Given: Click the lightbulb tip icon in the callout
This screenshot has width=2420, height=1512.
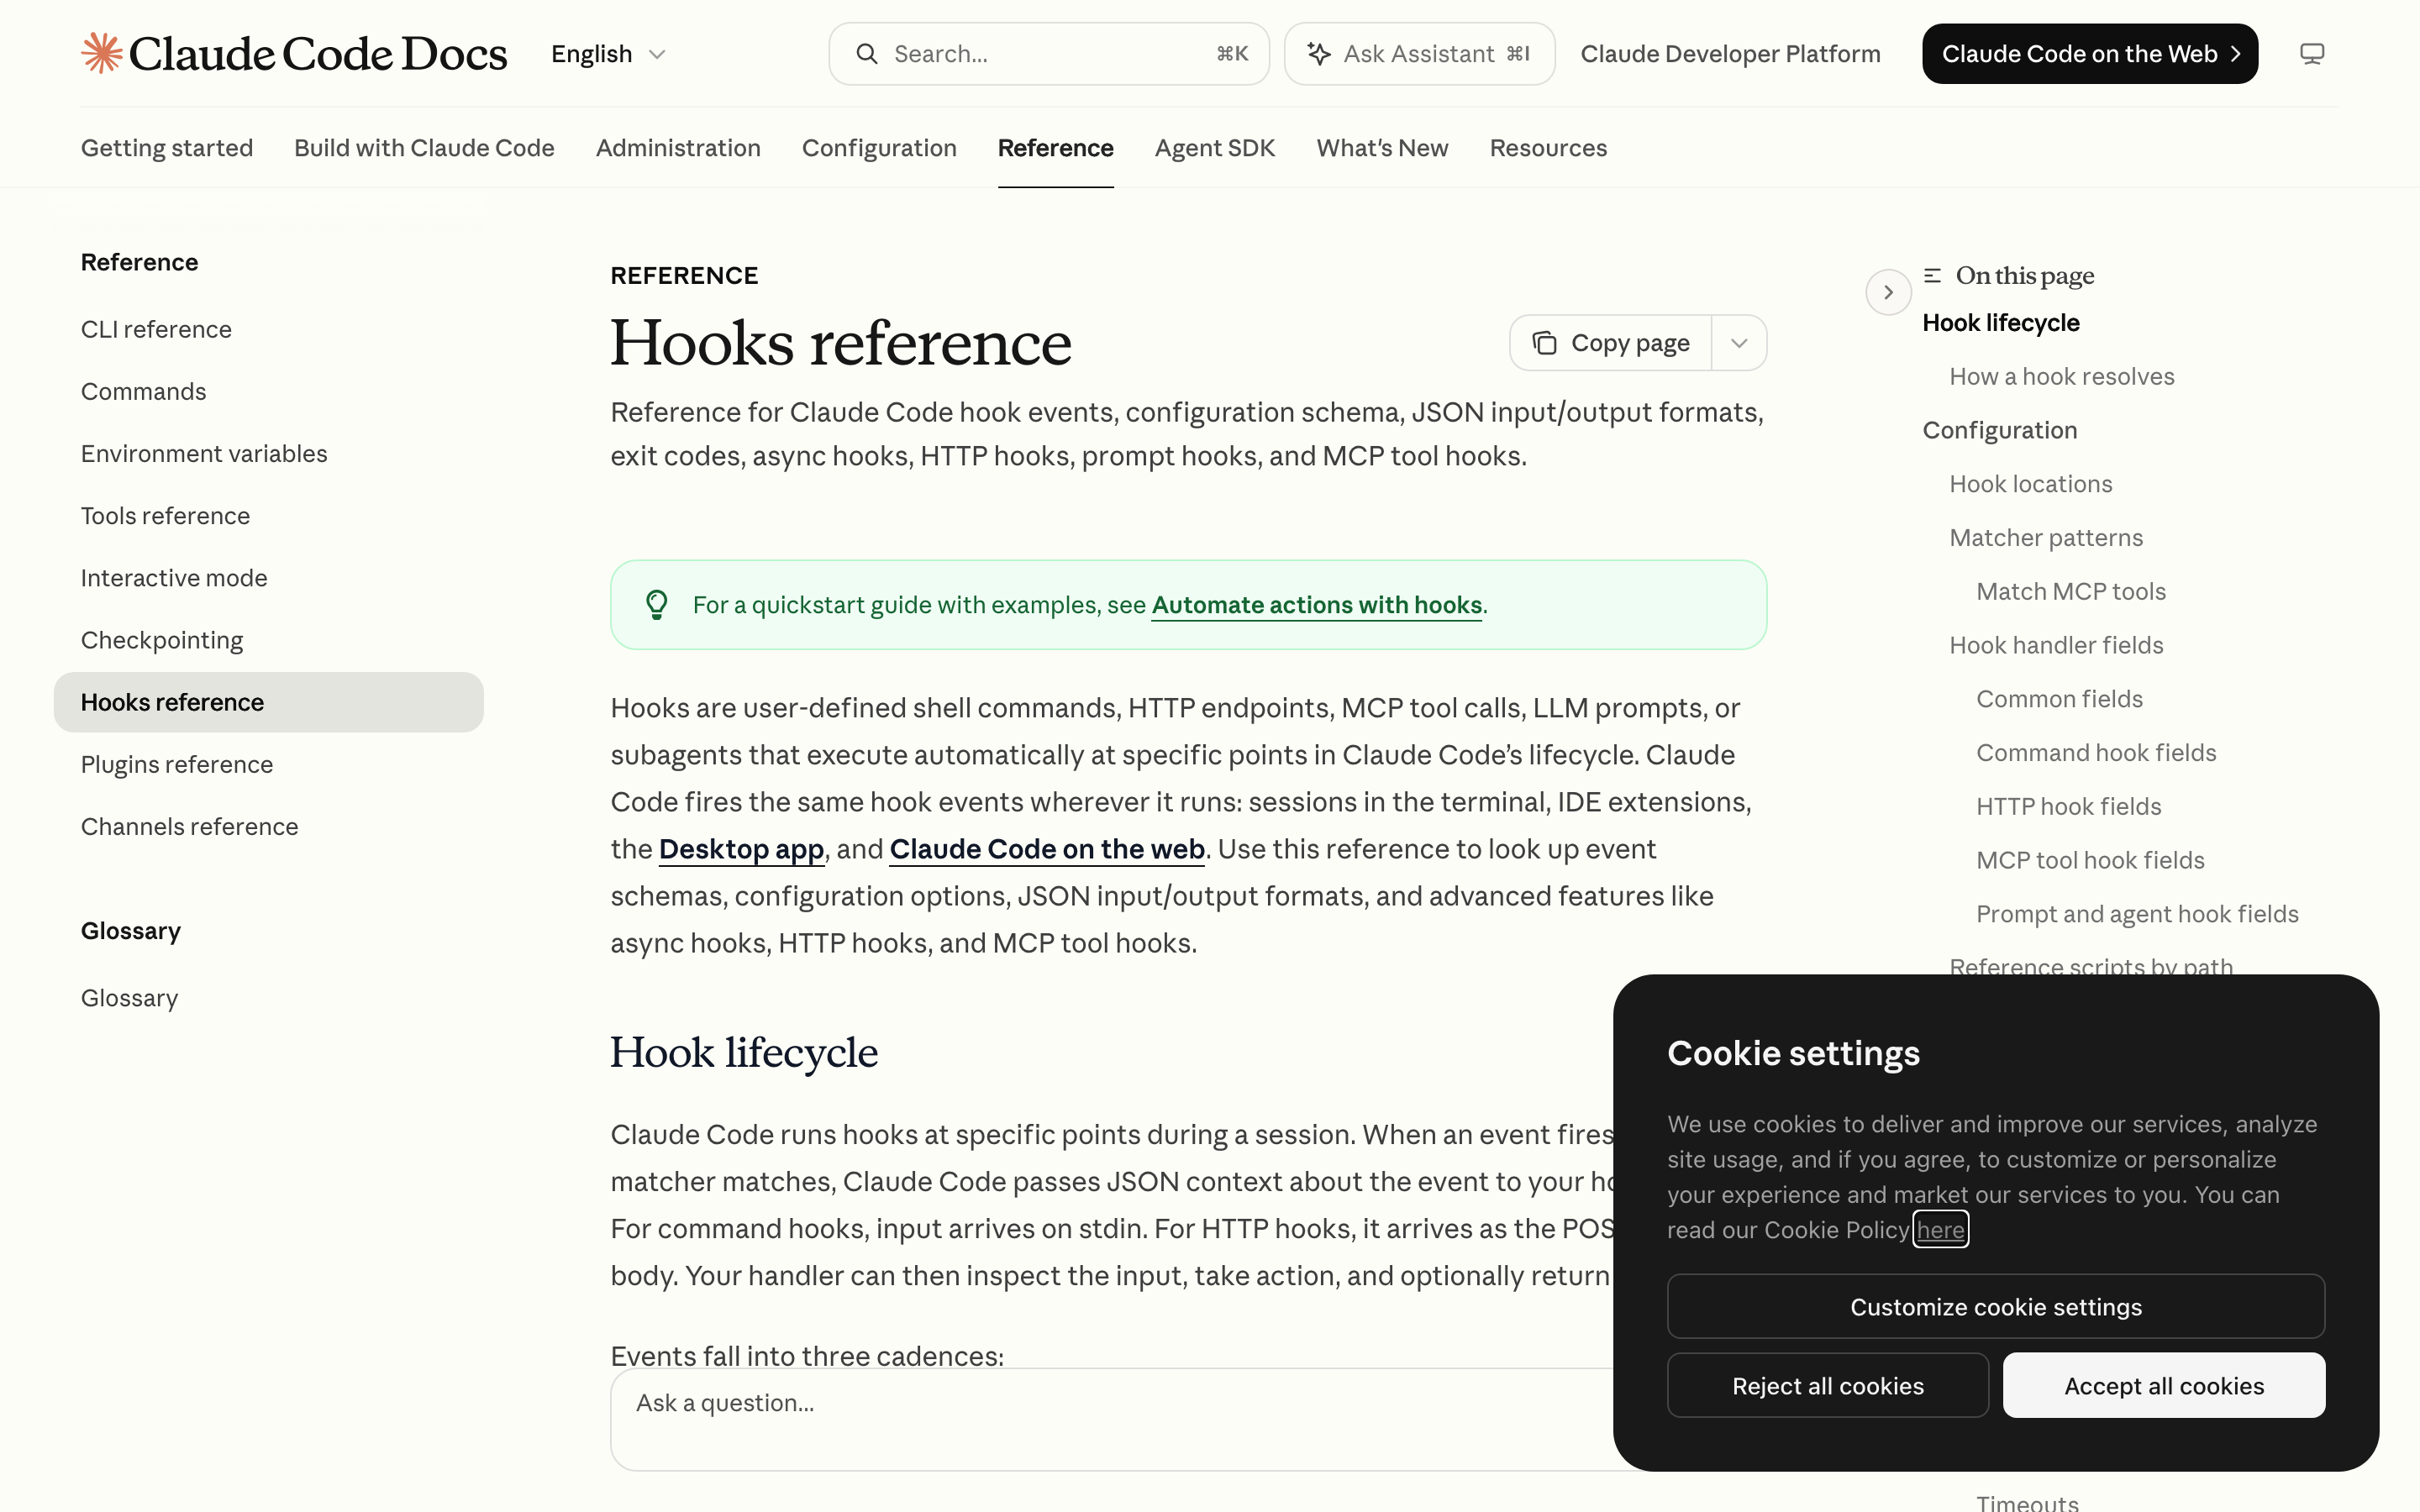Looking at the screenshot, I should [x=657, y=605].
